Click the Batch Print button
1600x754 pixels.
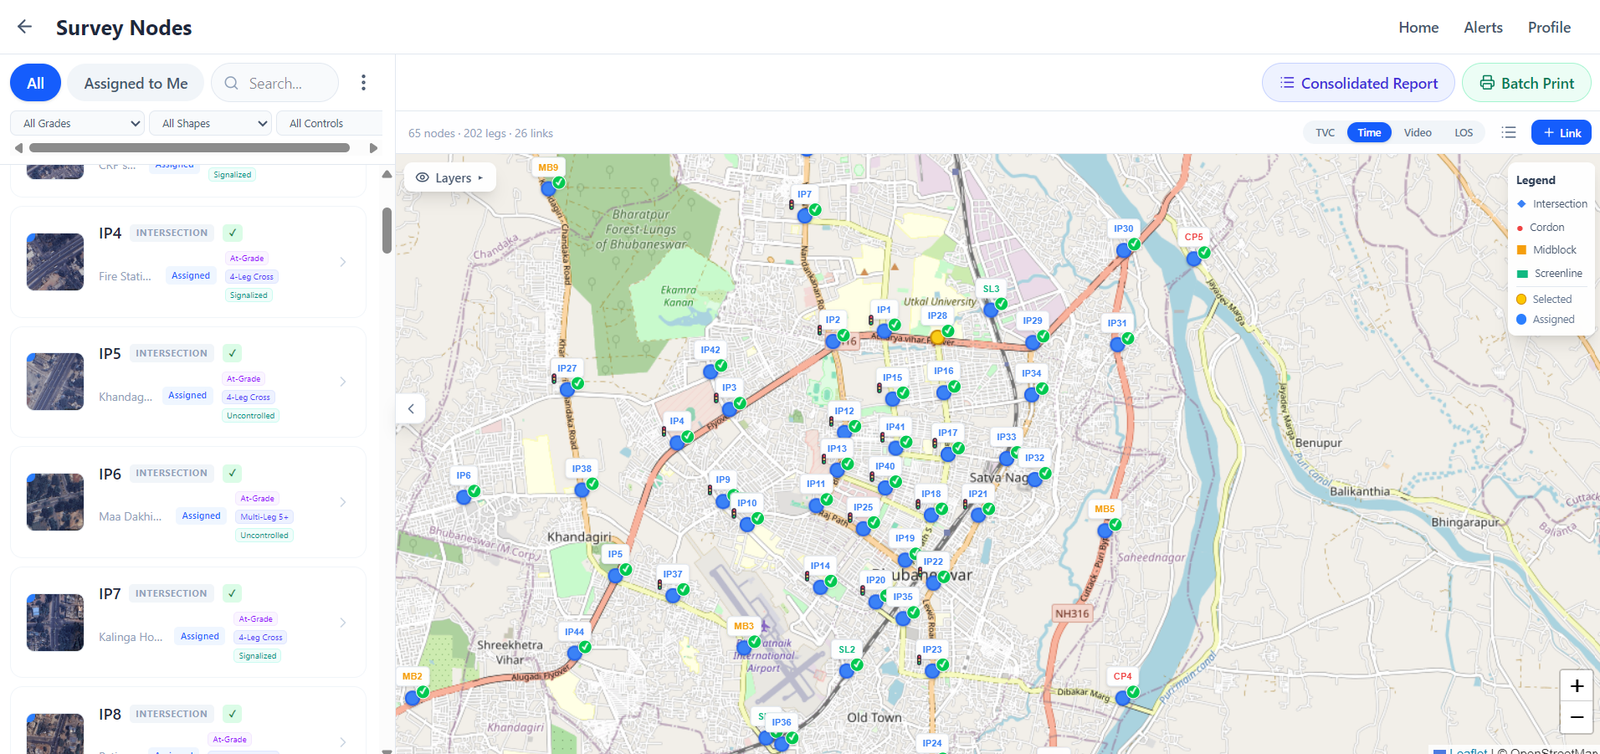pyautogui.click(x=1526, y=83)
